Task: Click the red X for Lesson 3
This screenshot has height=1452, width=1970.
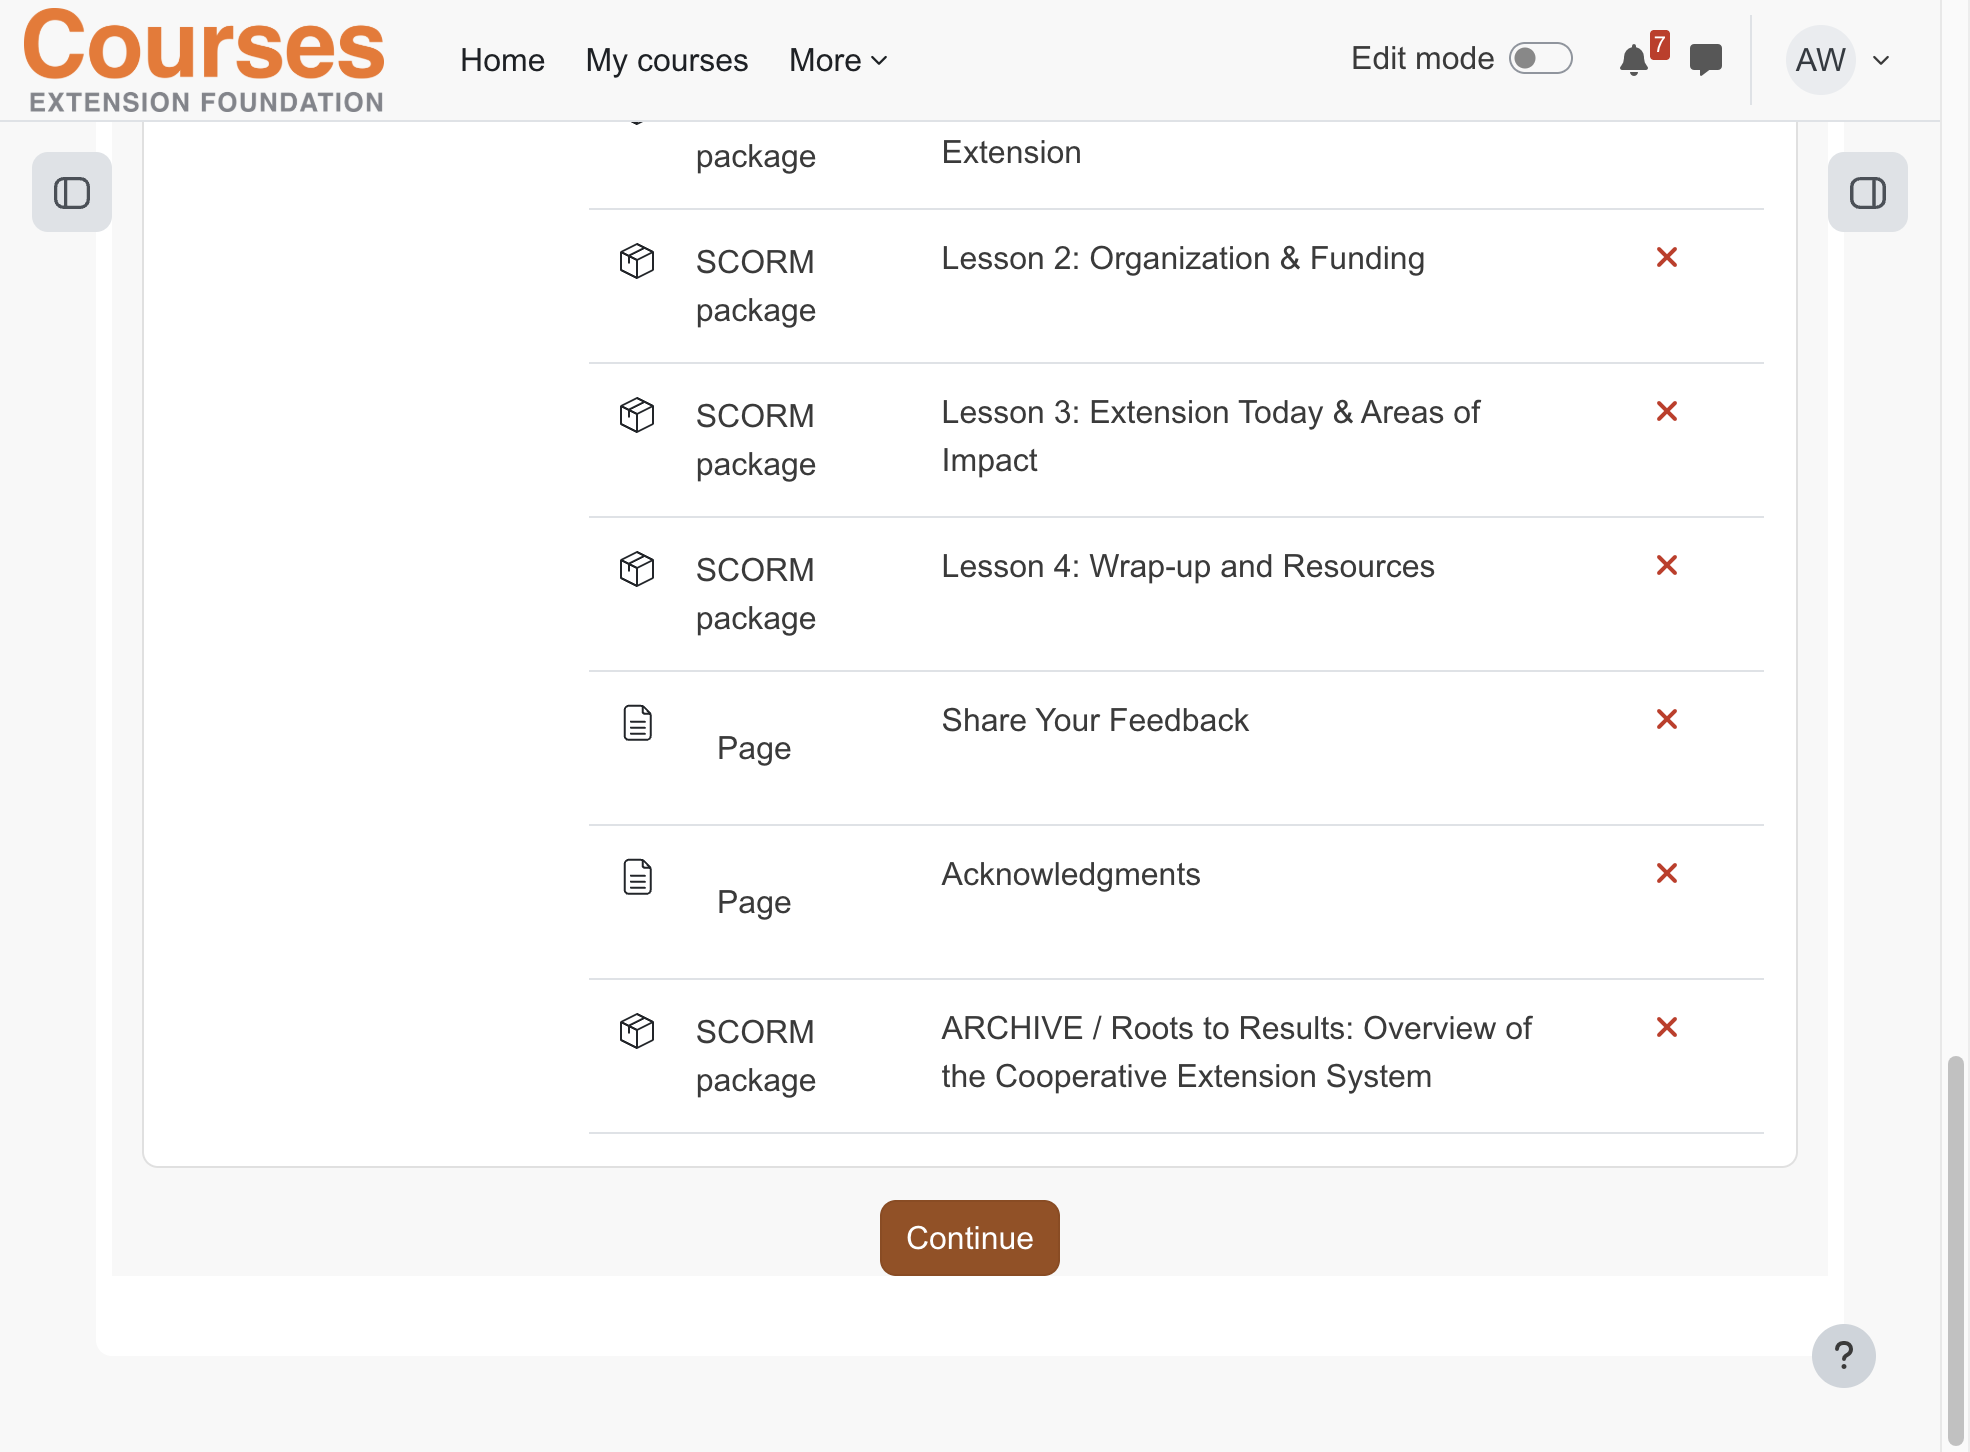Action: tap(1667, 411)
